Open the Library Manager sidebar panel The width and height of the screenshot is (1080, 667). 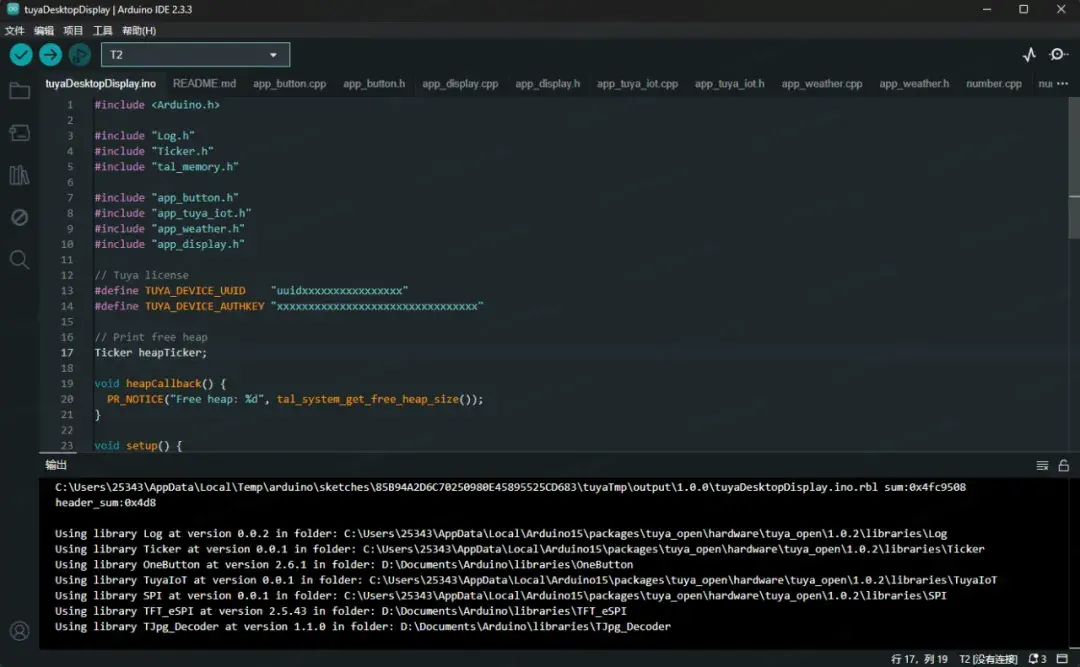click(x=19, y=176)
